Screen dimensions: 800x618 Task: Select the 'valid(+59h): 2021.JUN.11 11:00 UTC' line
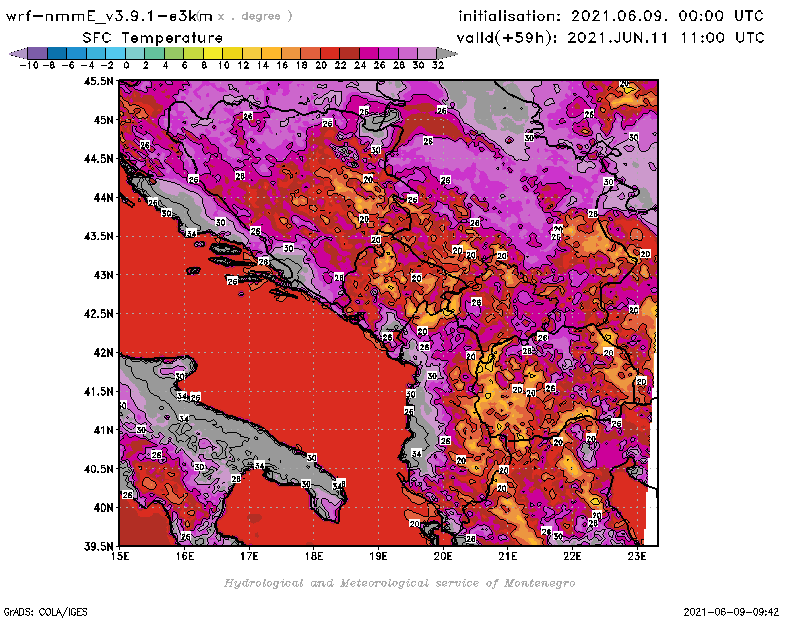[x=611, y=37]
